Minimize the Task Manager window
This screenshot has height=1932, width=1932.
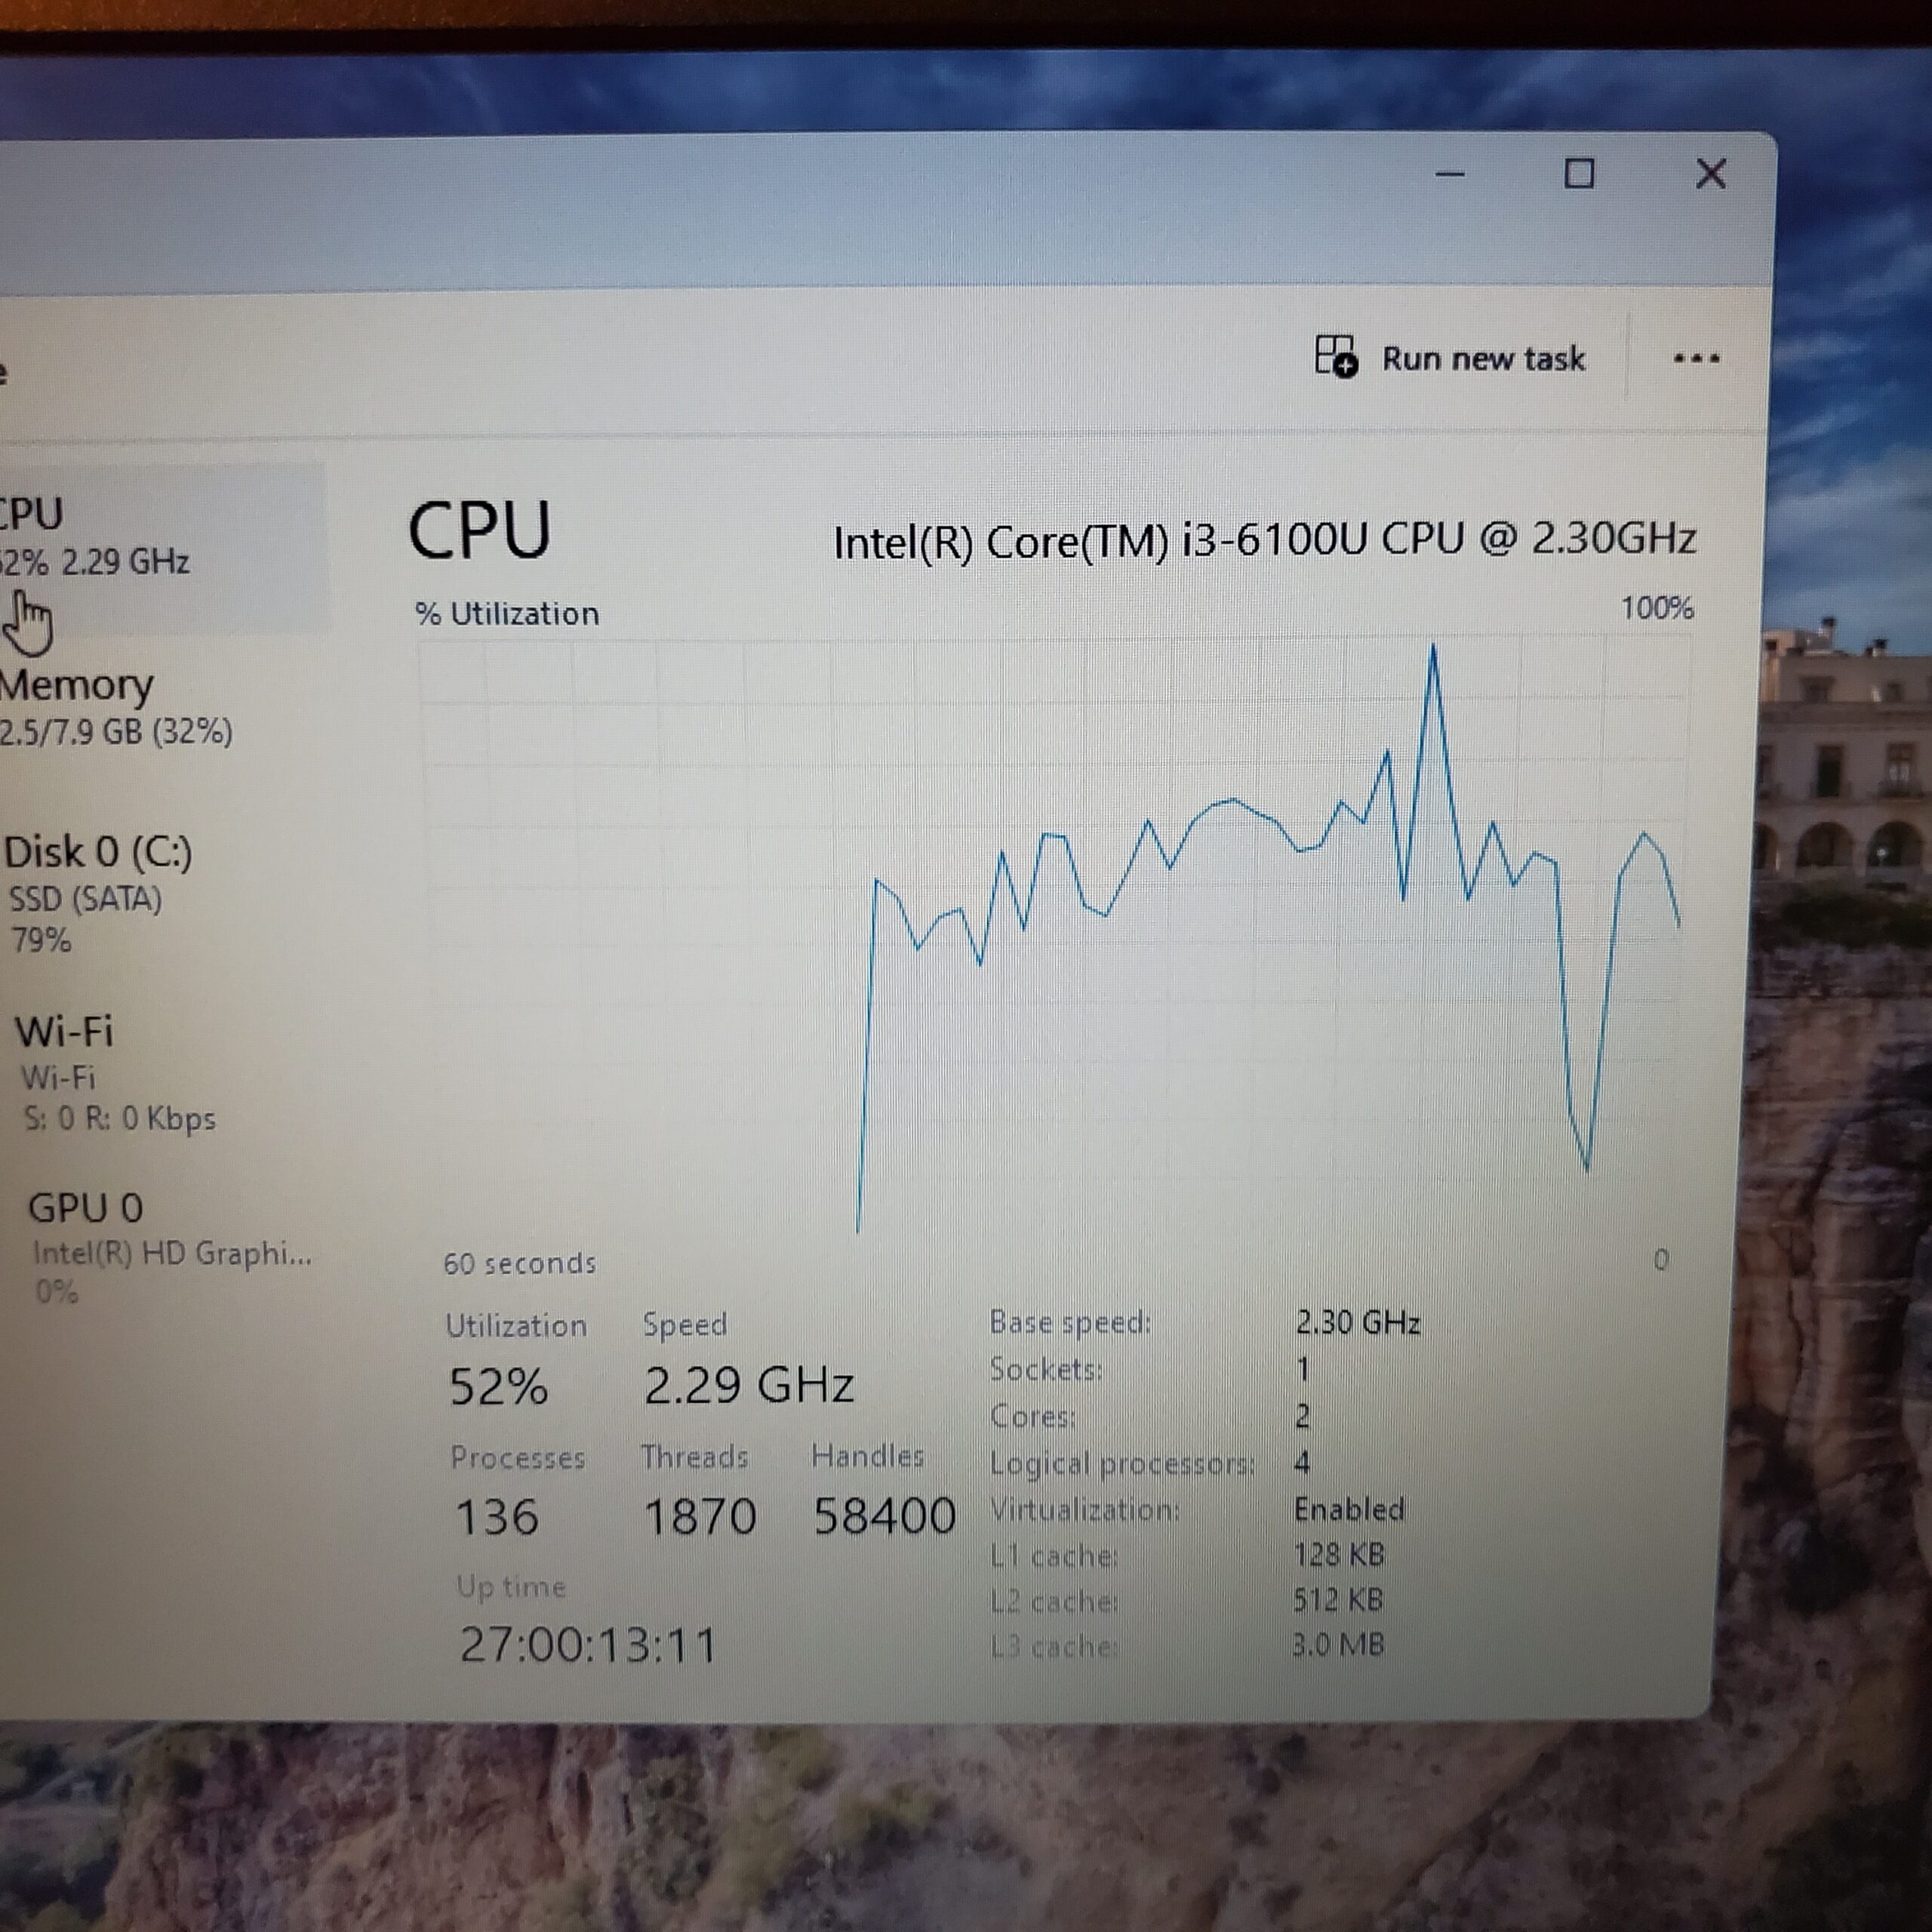point(1450,174)
